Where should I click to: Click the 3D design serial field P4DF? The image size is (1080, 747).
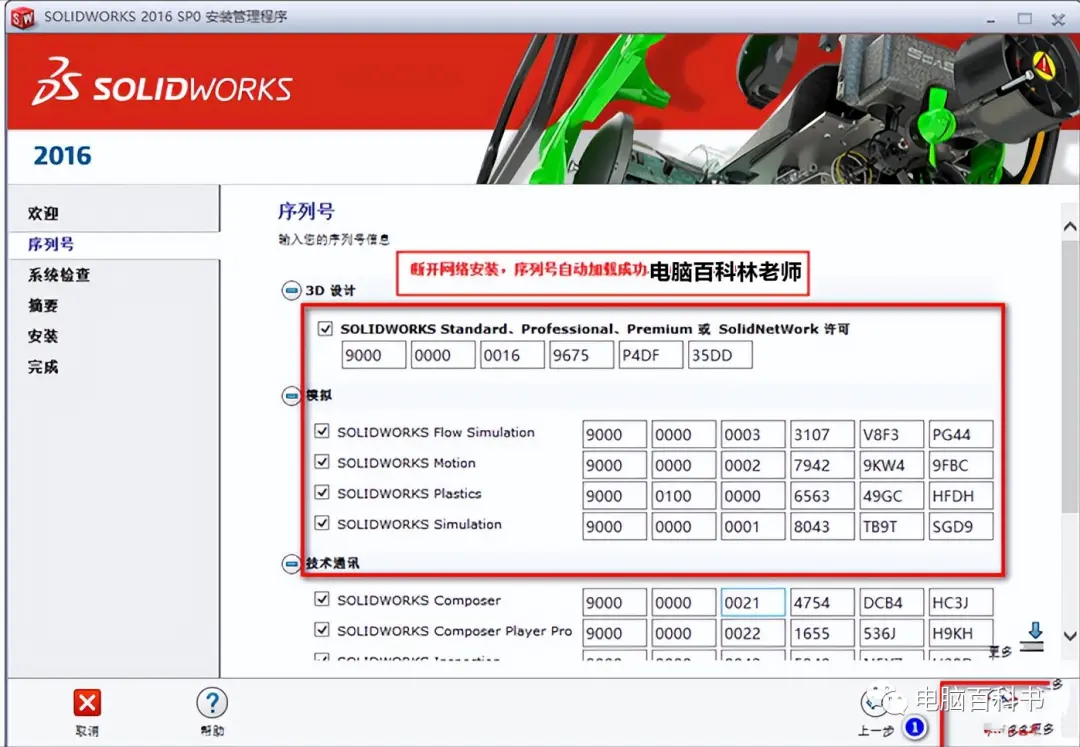coord(650,355)
